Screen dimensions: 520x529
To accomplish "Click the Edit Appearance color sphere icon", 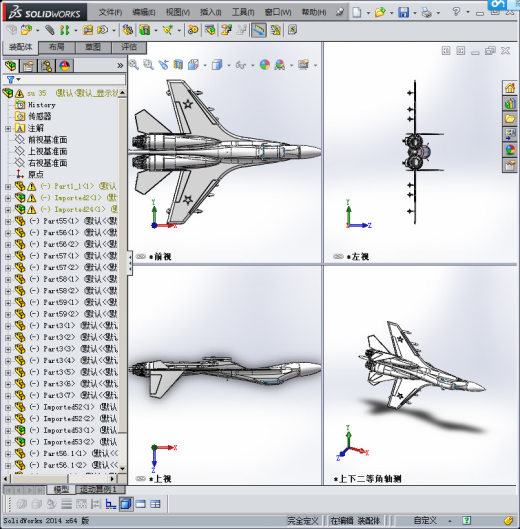I will click(265, 64).
